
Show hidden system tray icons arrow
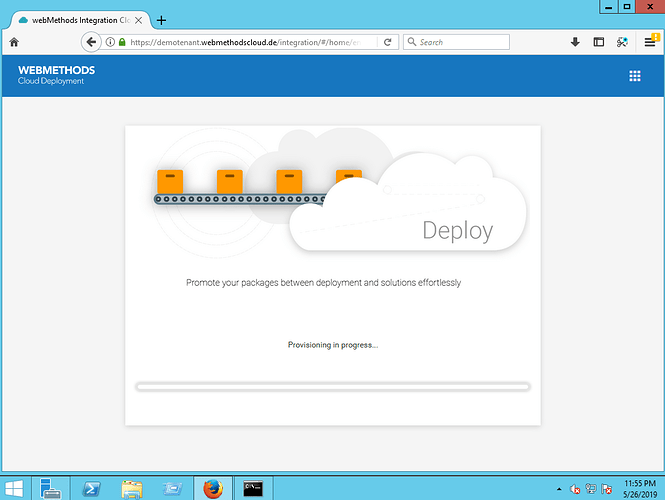coord(559,489)
